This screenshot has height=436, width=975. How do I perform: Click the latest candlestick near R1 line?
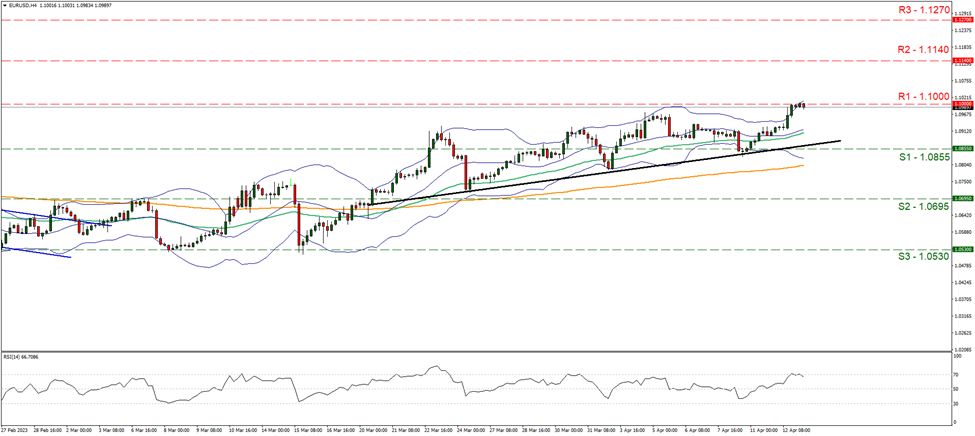(802, 105)
